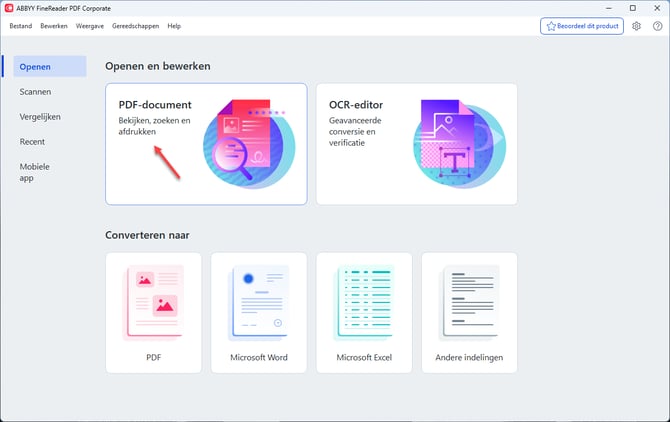Open the Bestand menu
670x422 pixels.
coord(21,26)
